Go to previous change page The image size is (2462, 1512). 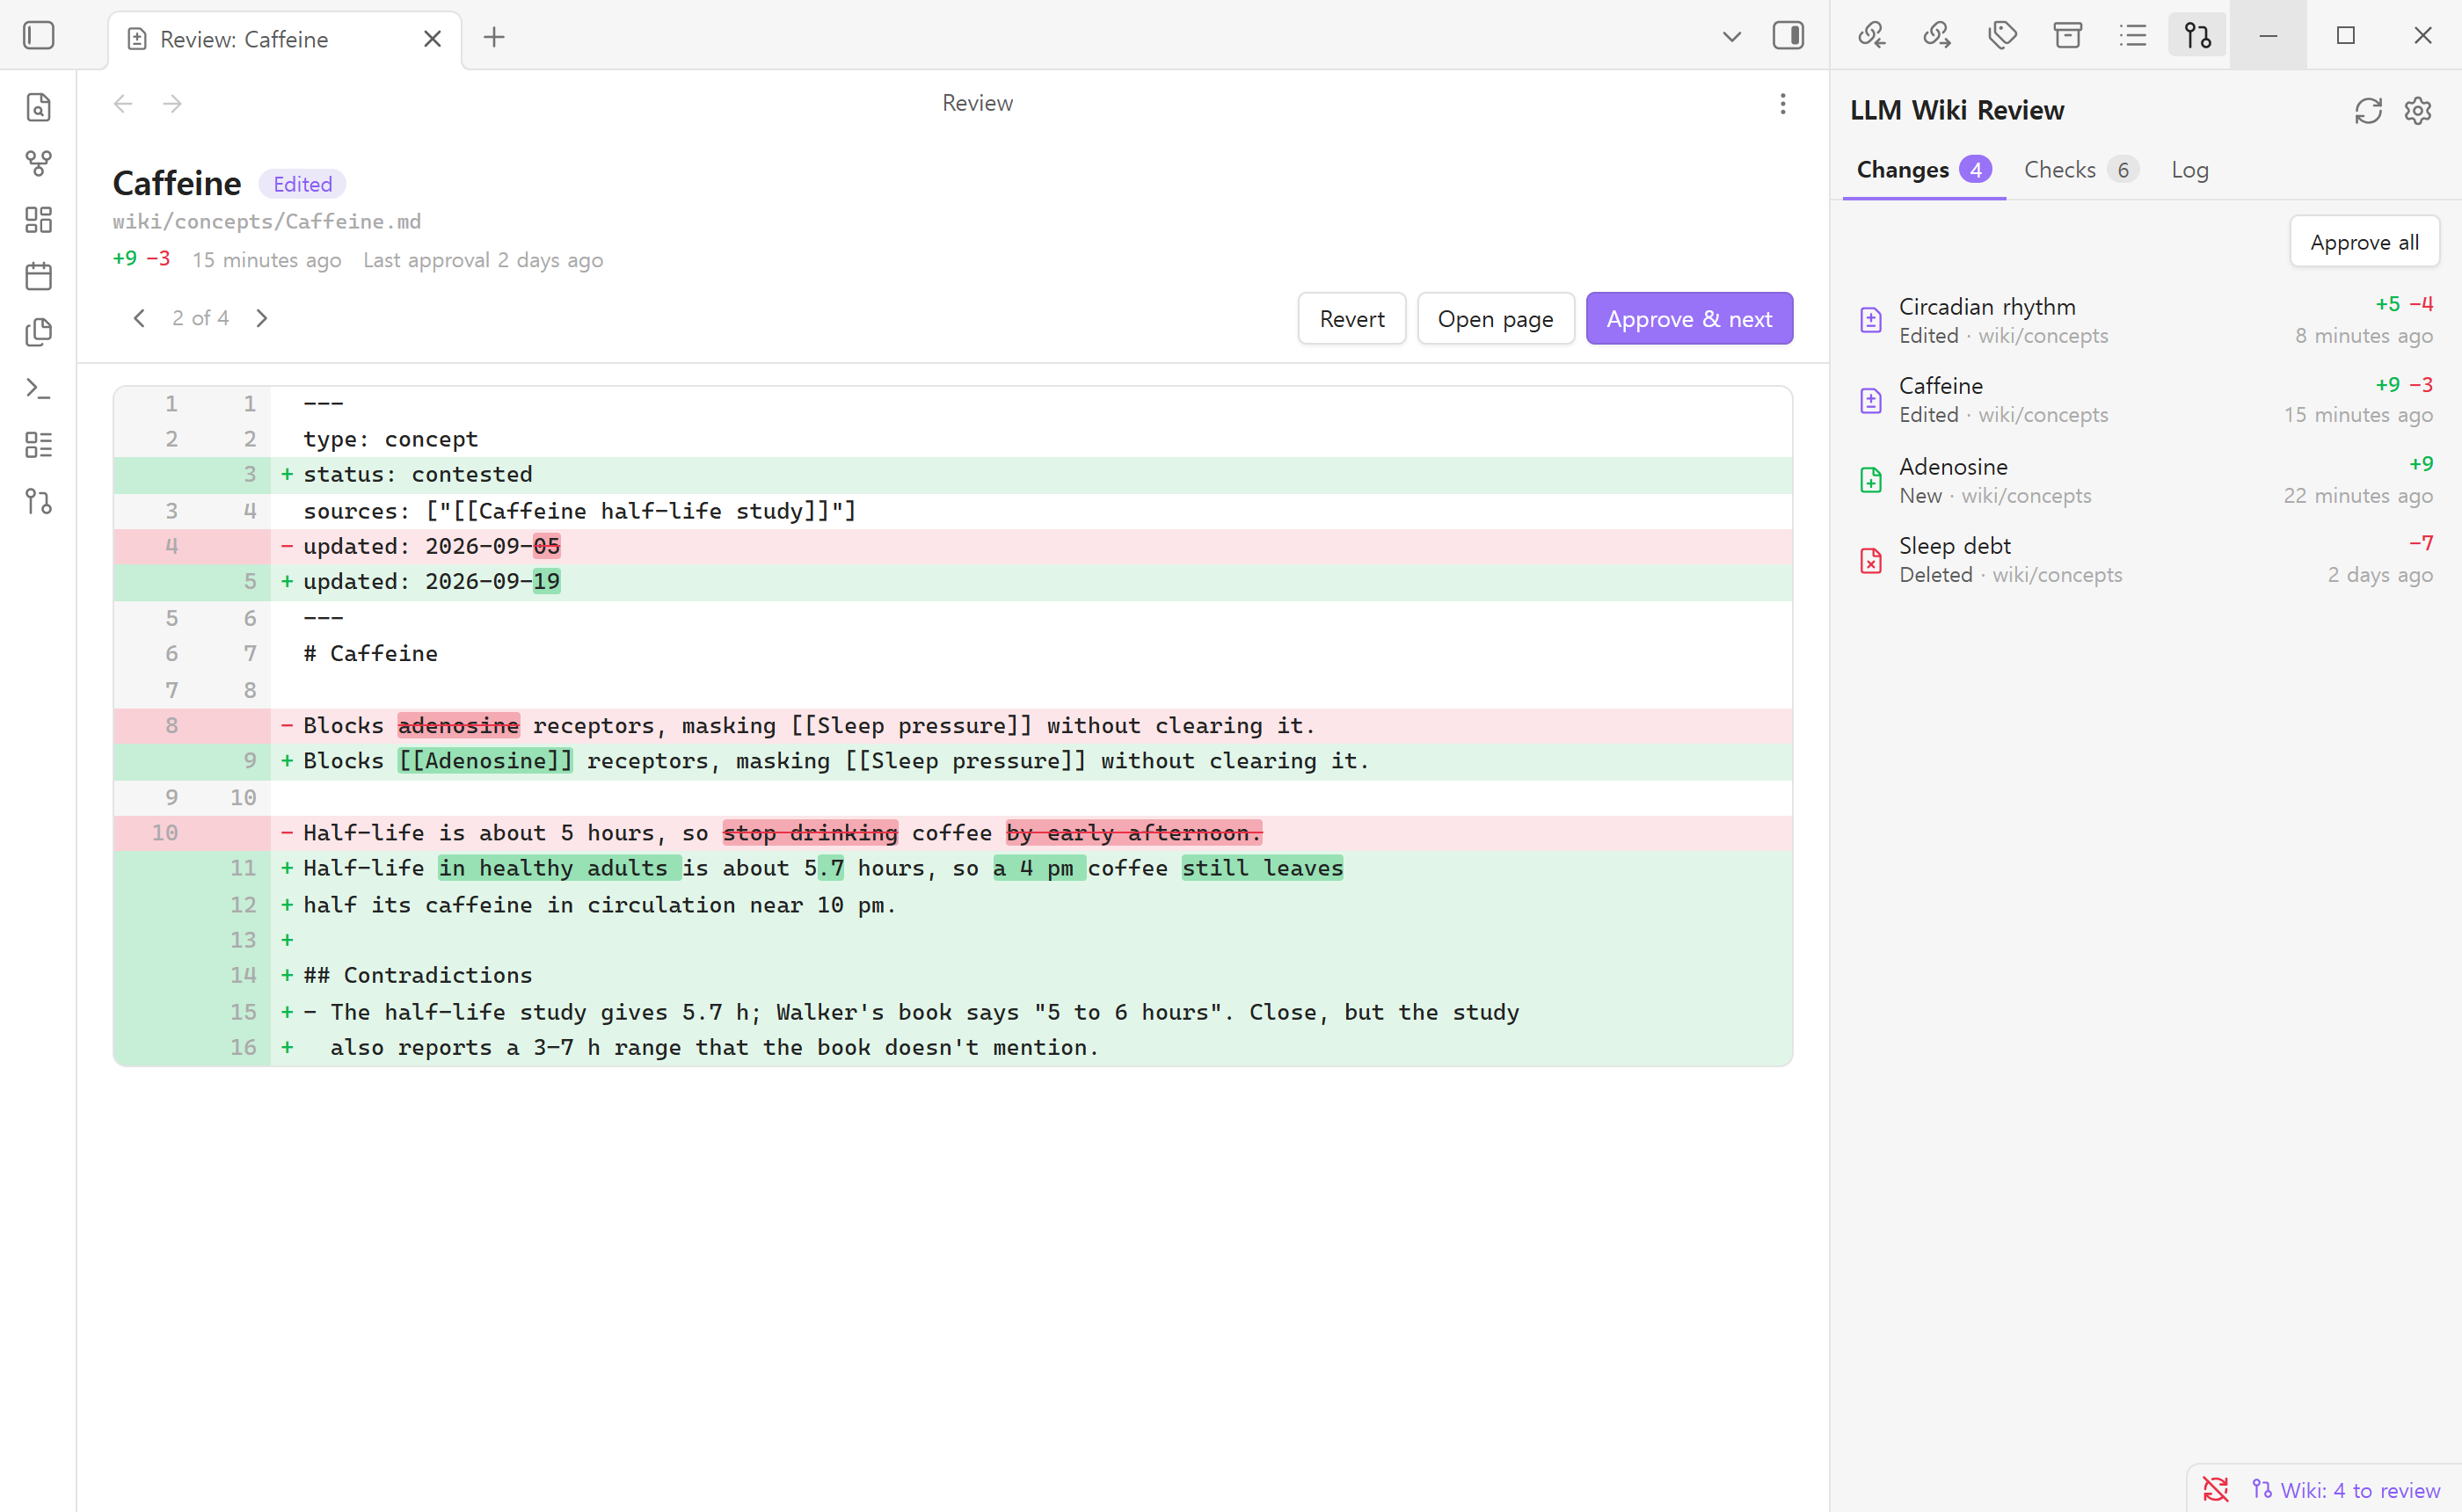(139, 318)
